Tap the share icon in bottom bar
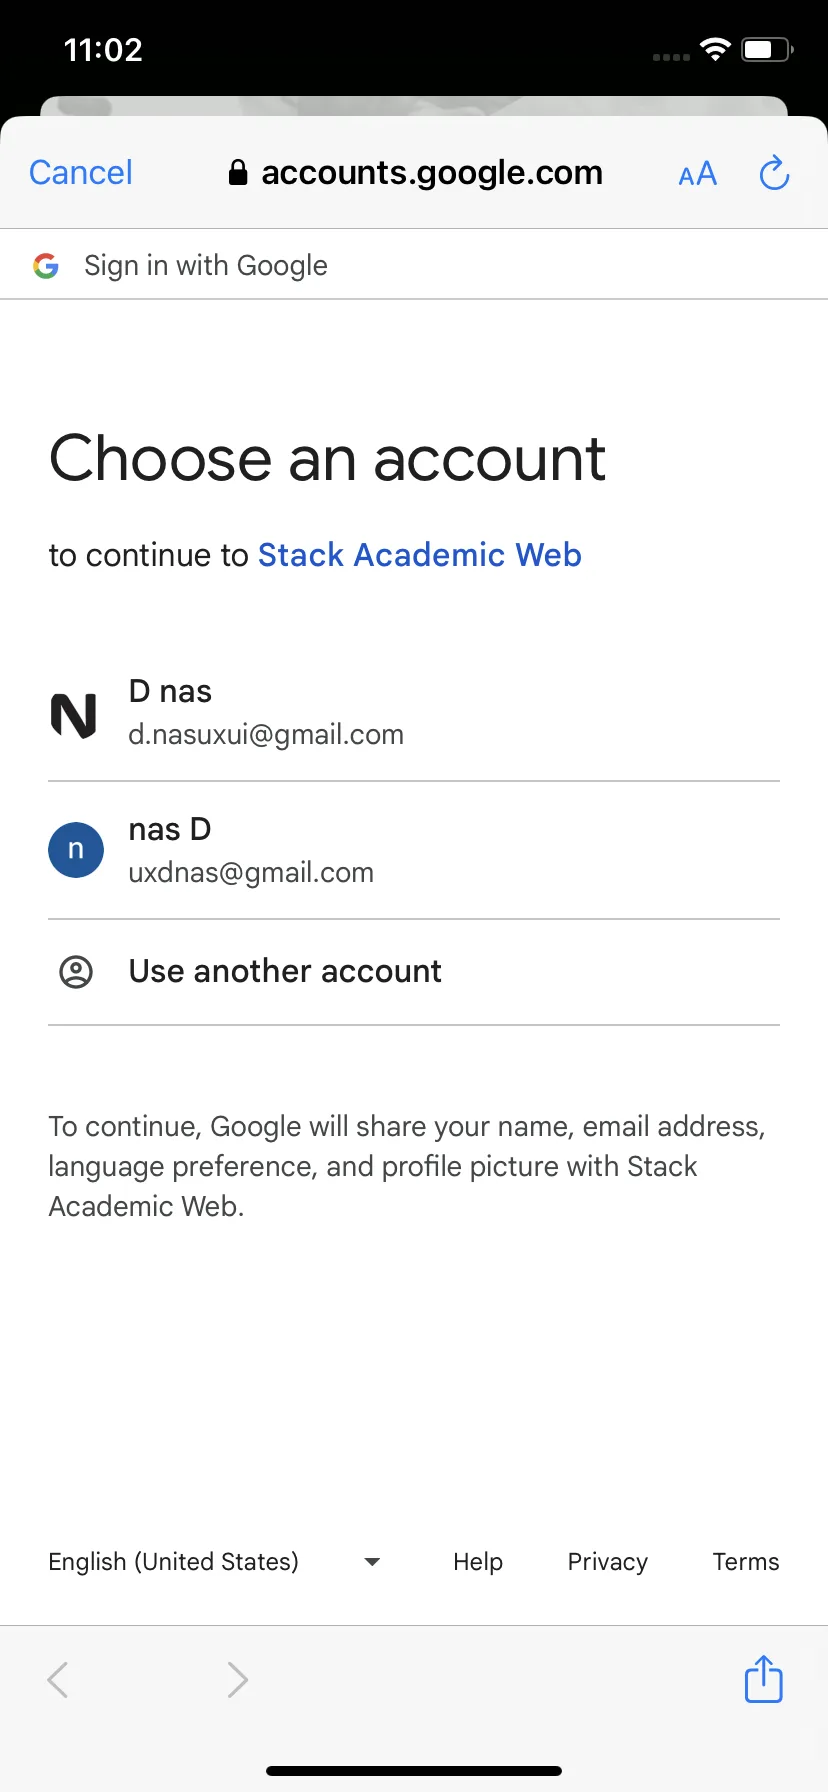 763,1679
